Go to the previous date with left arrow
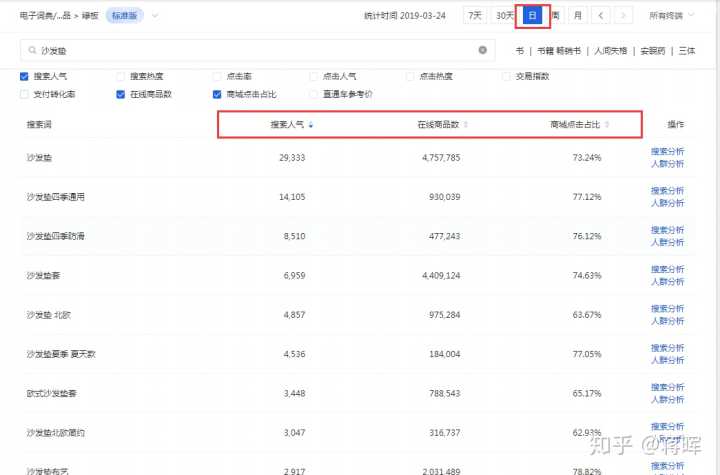The image size is (720, 475). pyautogui.click(x=600, y=16)
